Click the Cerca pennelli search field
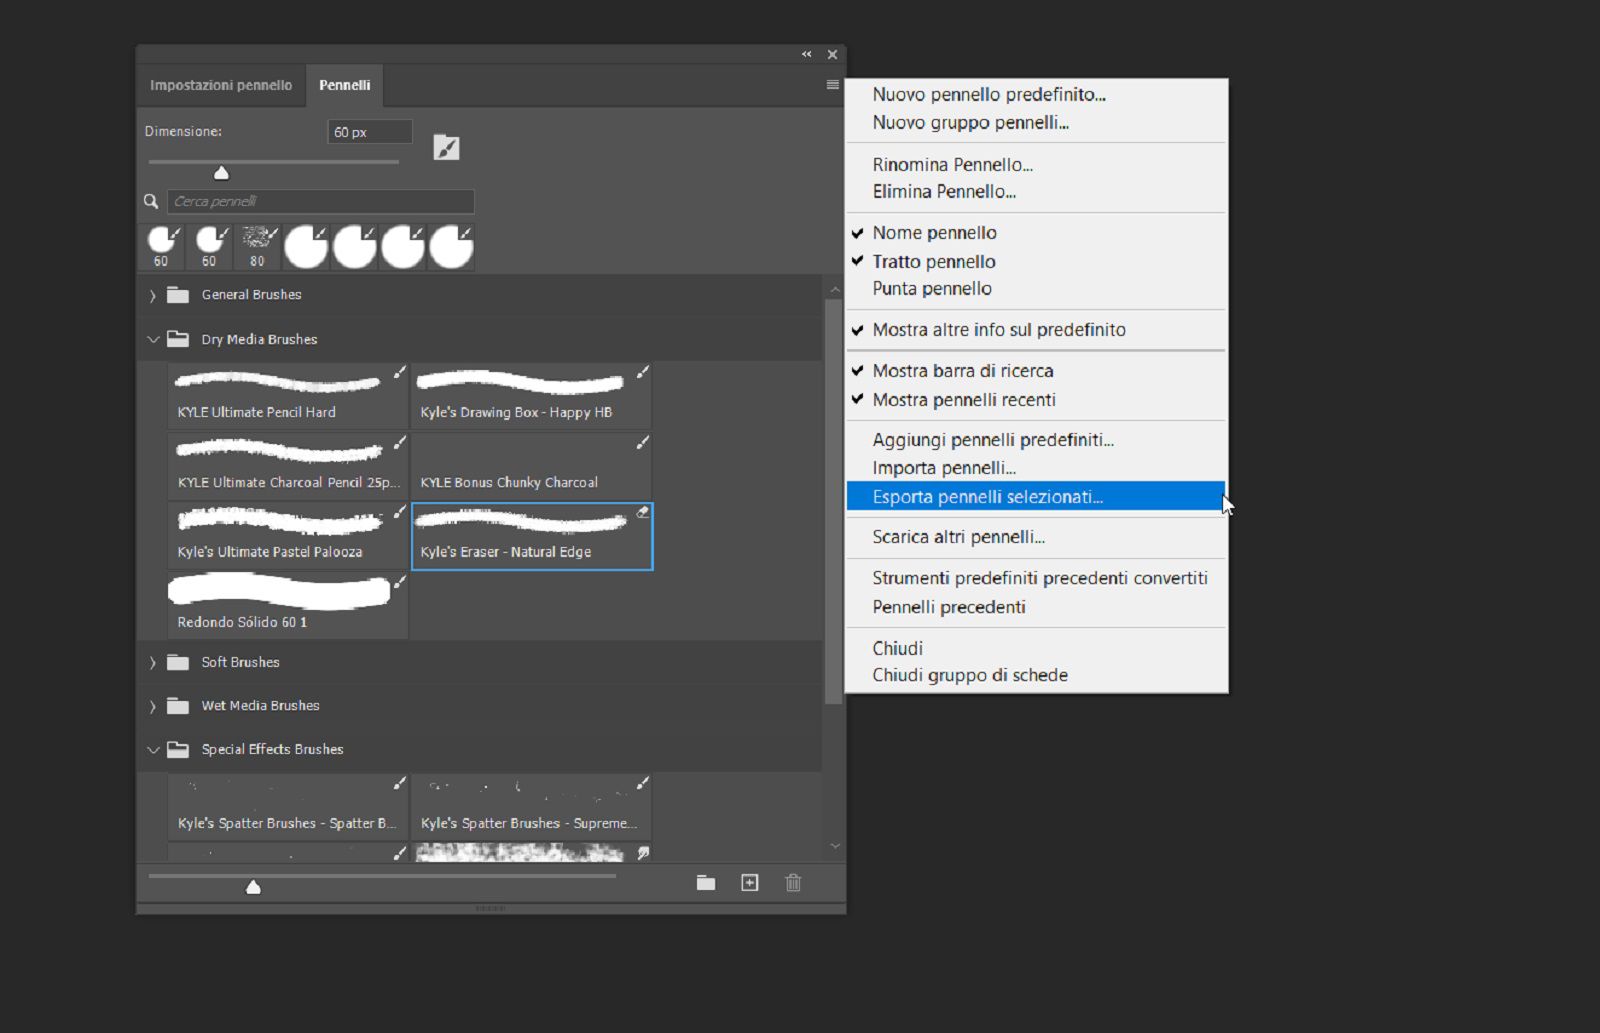Image resolution: width=1600 pixels, height=1033 pixels. (320, 202)
